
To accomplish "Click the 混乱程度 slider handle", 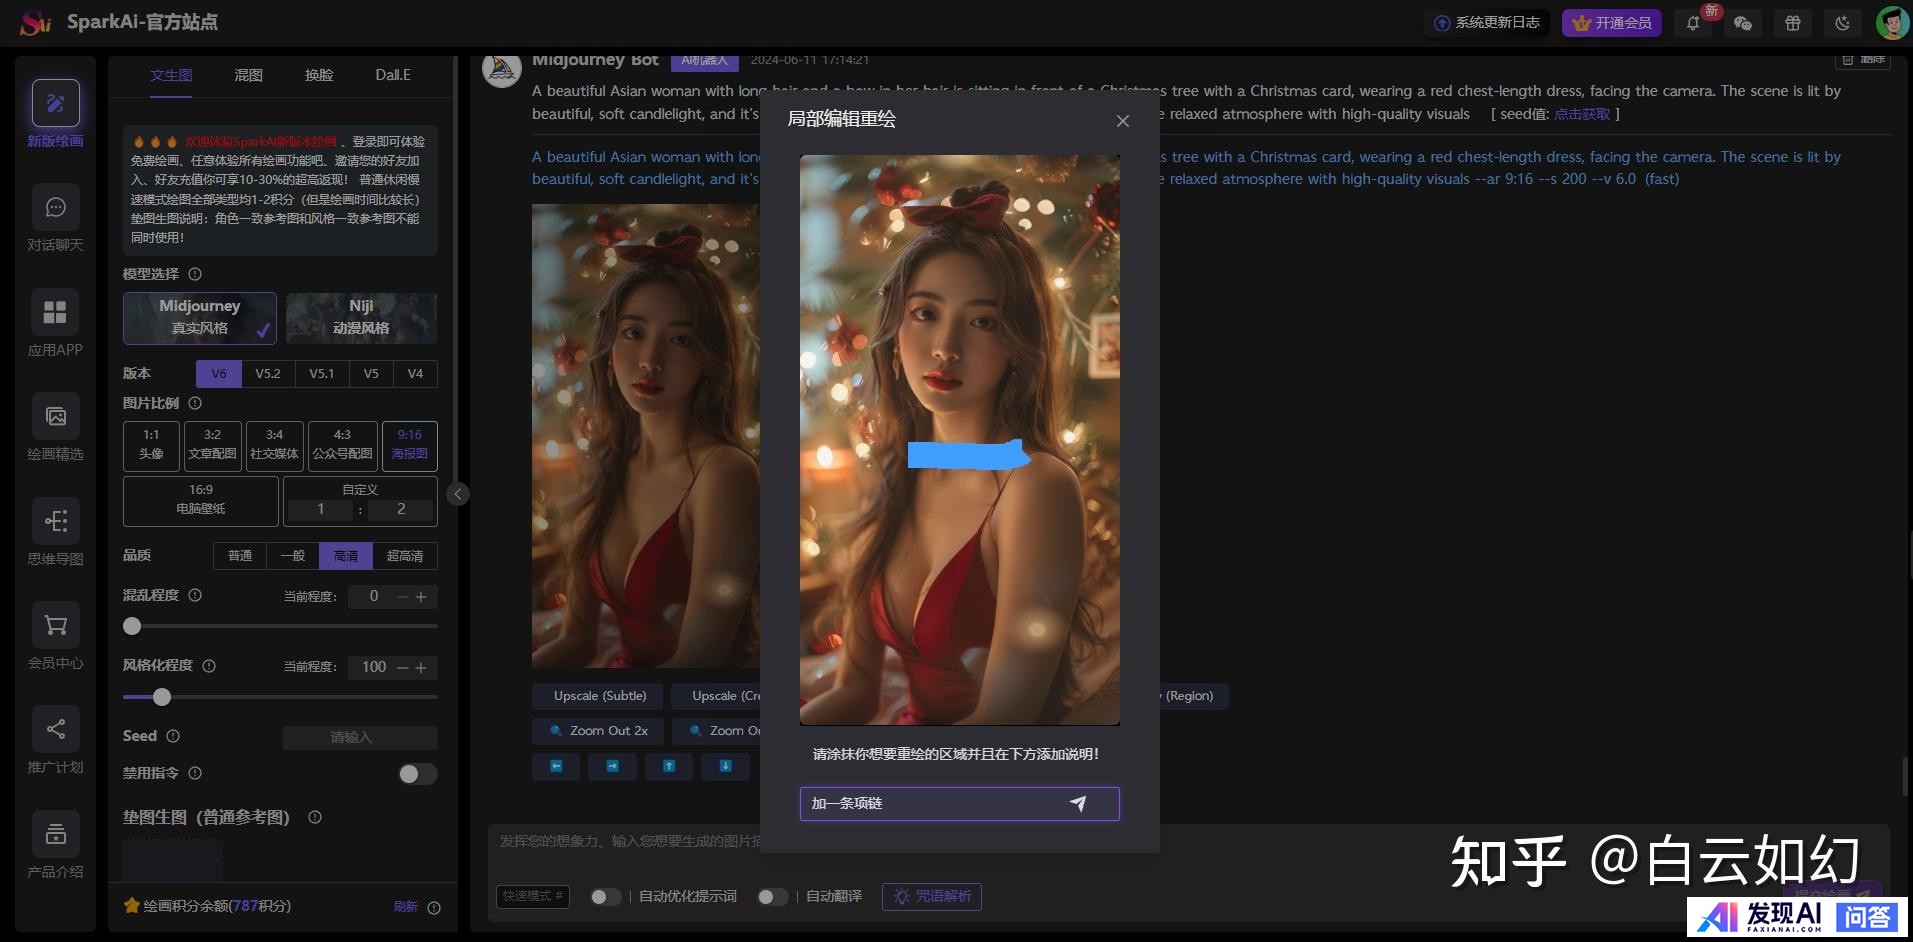I will pyautogui.click(x=132, y=626).
